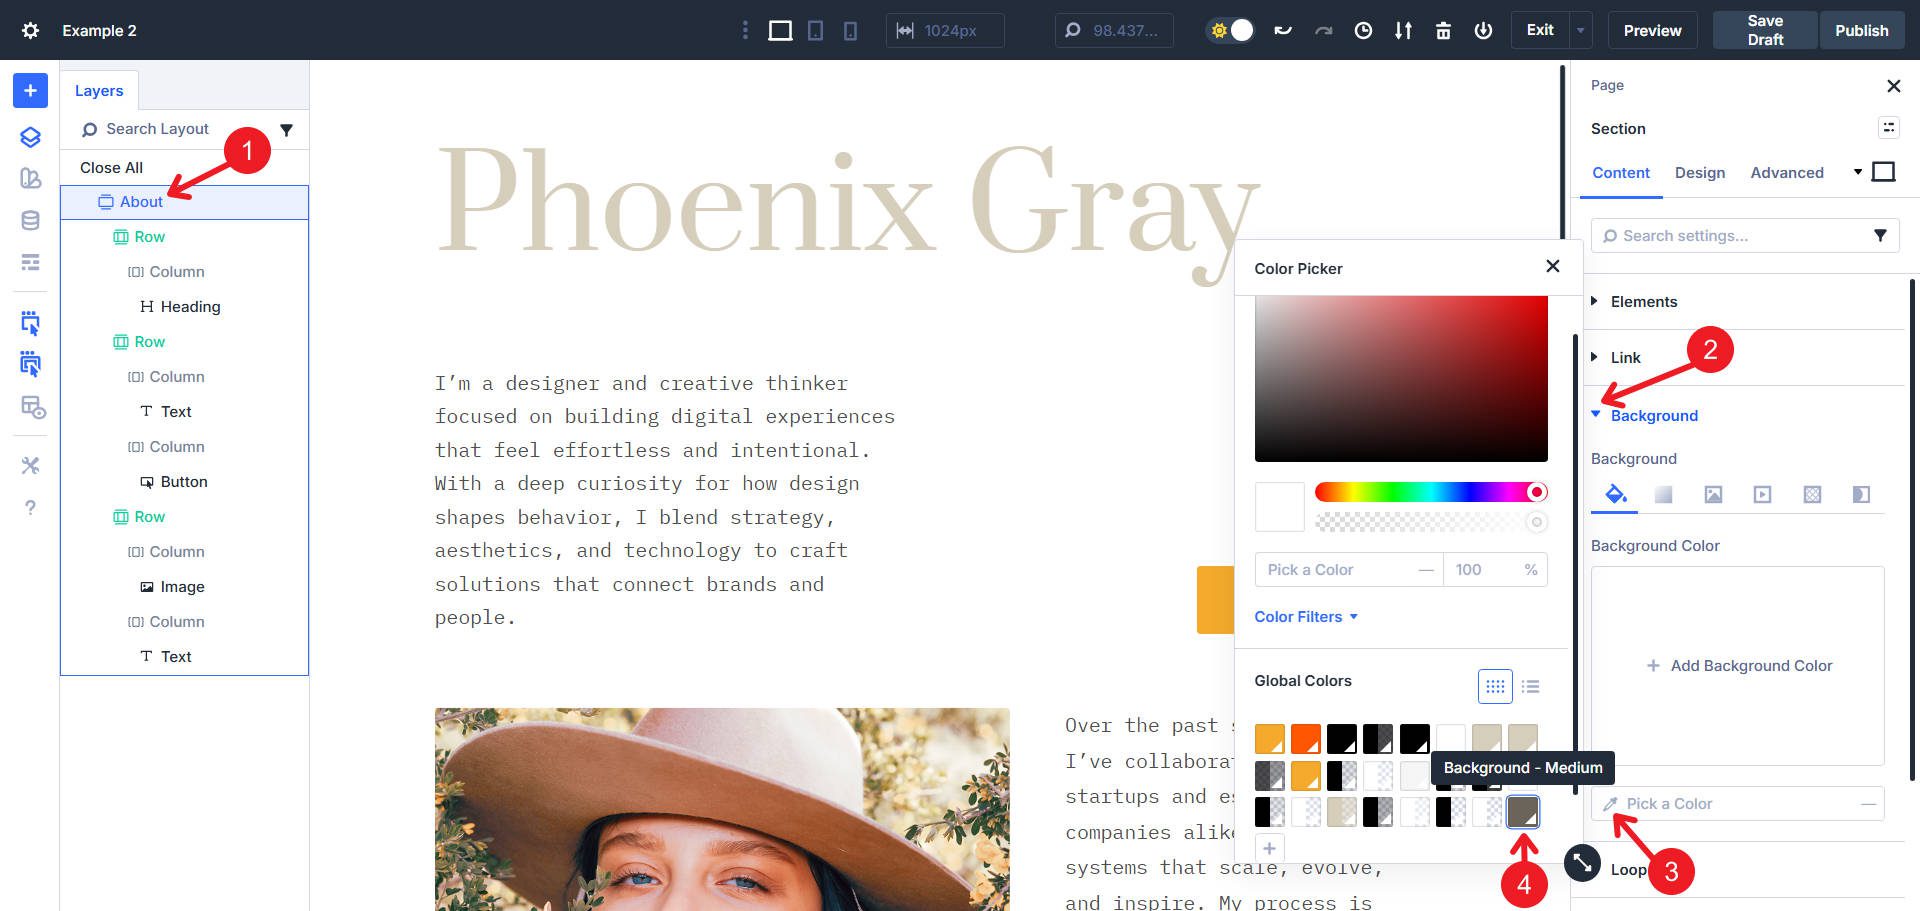Expand the Elements settings group

(1643, 302)
